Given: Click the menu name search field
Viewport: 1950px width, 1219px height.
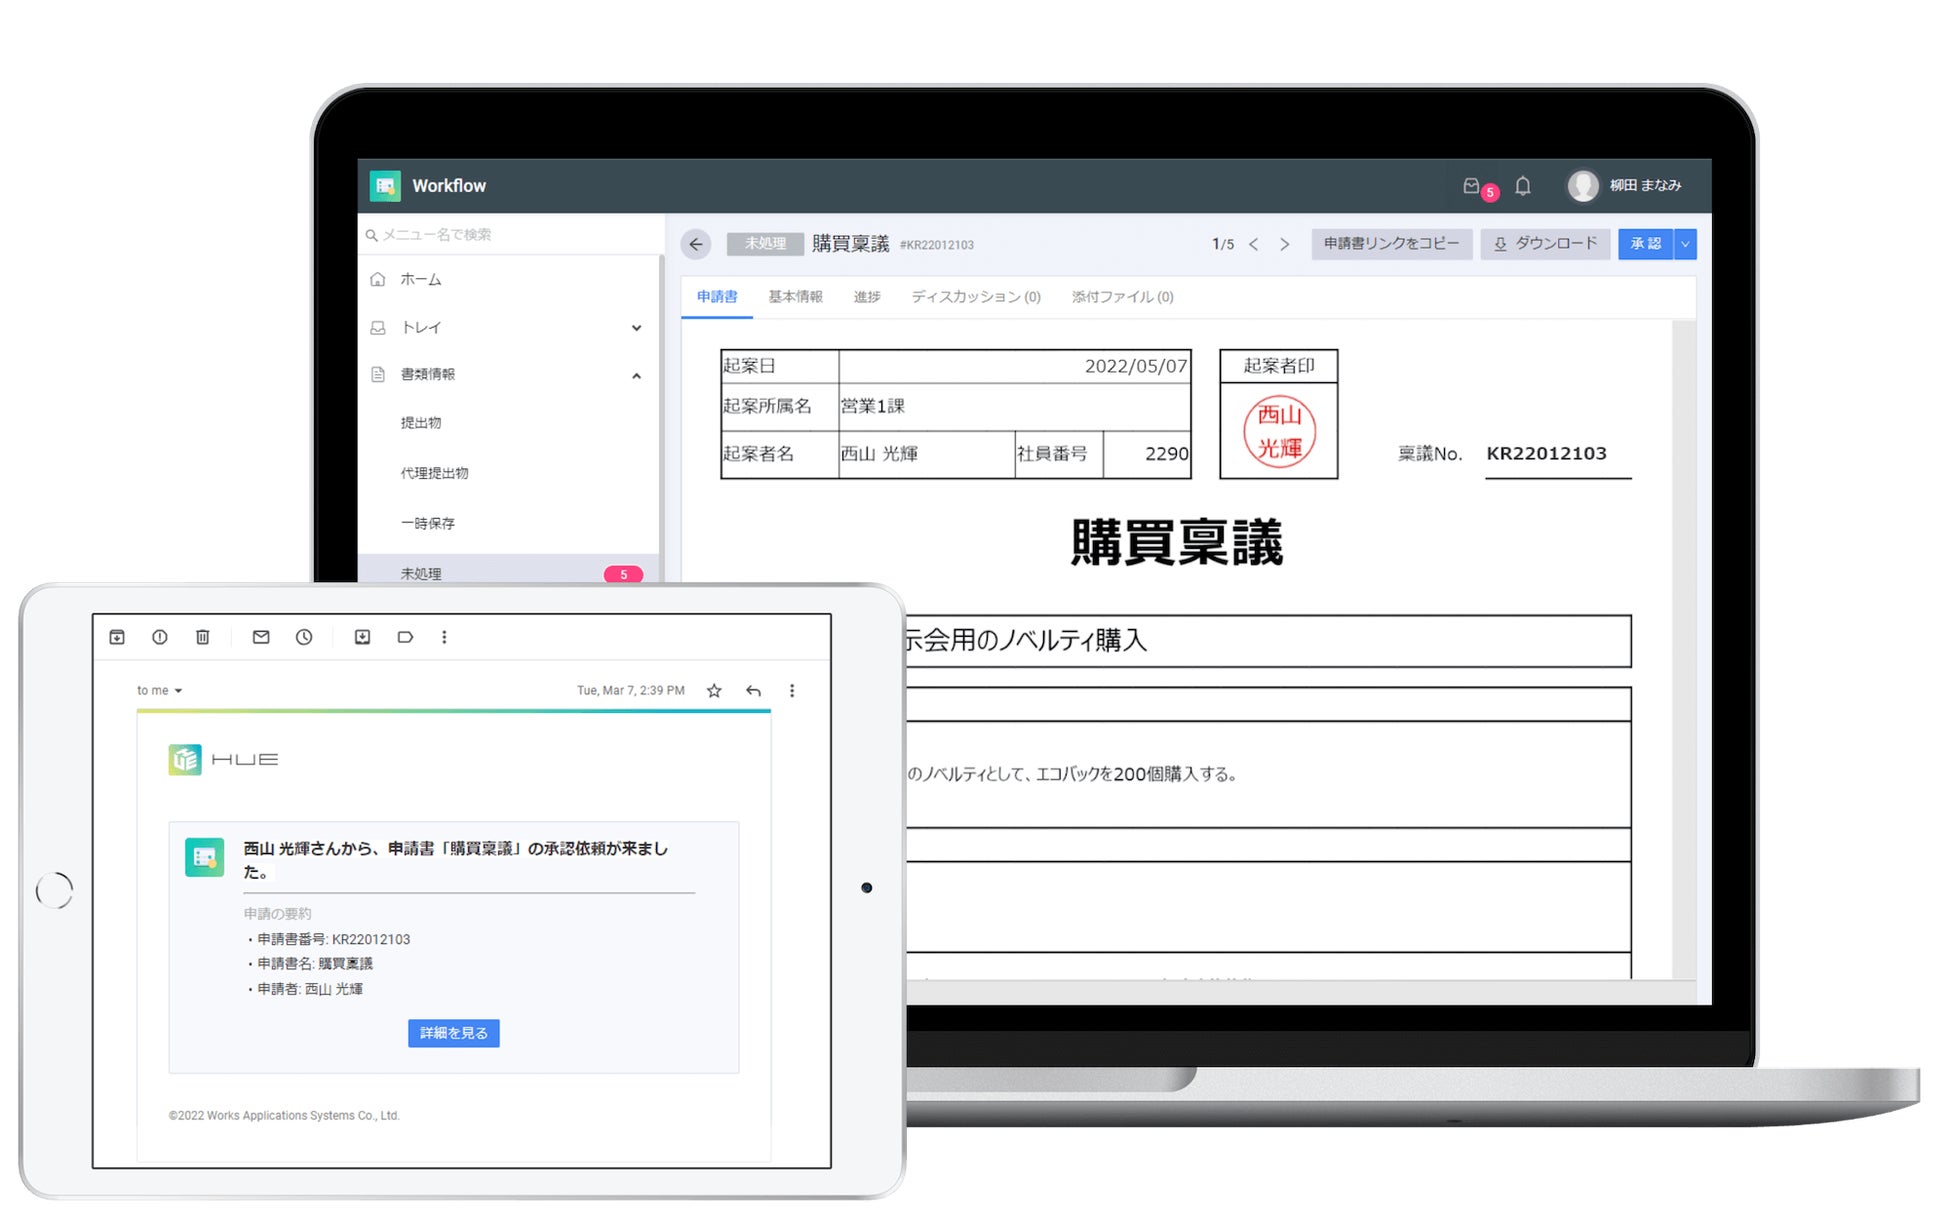Looking at the screenshot, I should point(510,235).
